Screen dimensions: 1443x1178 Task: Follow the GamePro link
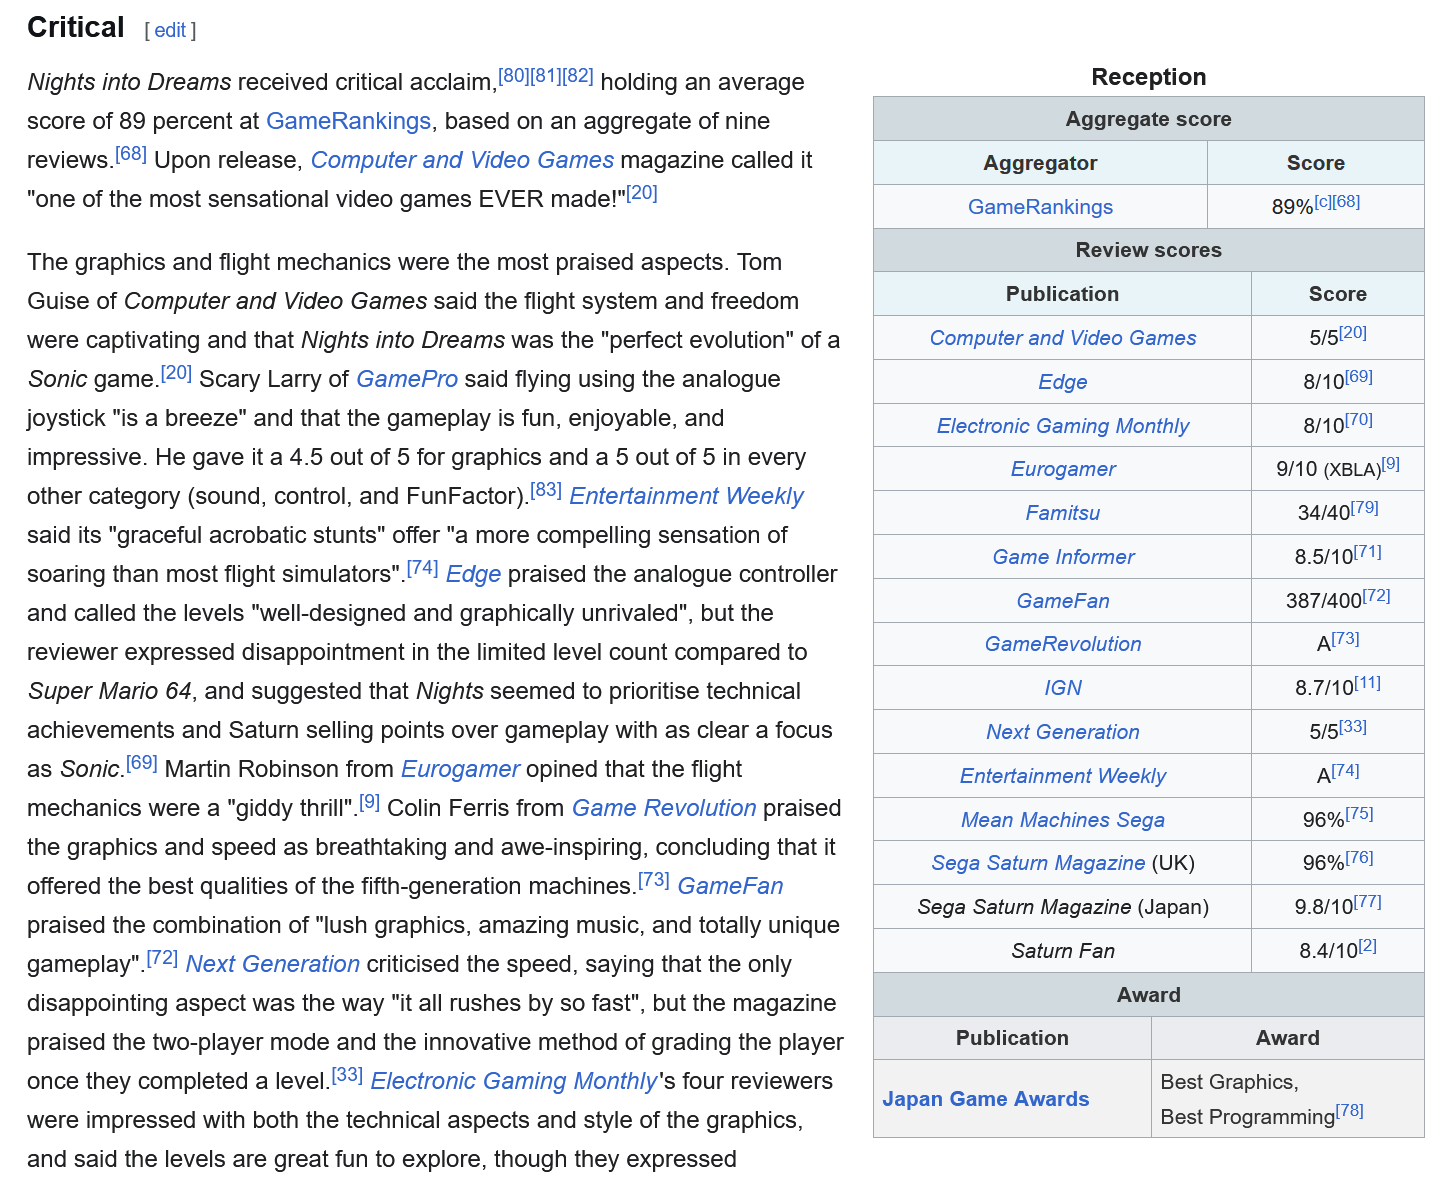click(x=407, y=379)
